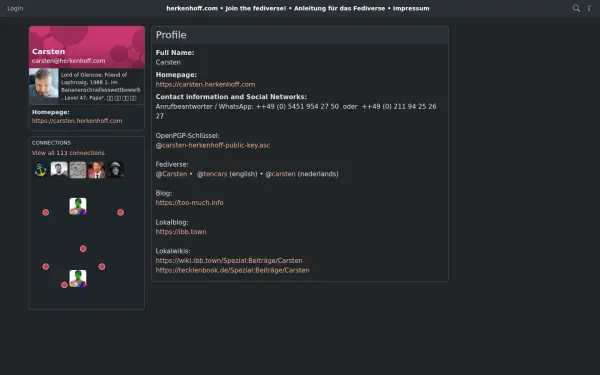Screen dimensions: 600x375
Task: Click the Login link
Action: [x=15, y=8]
